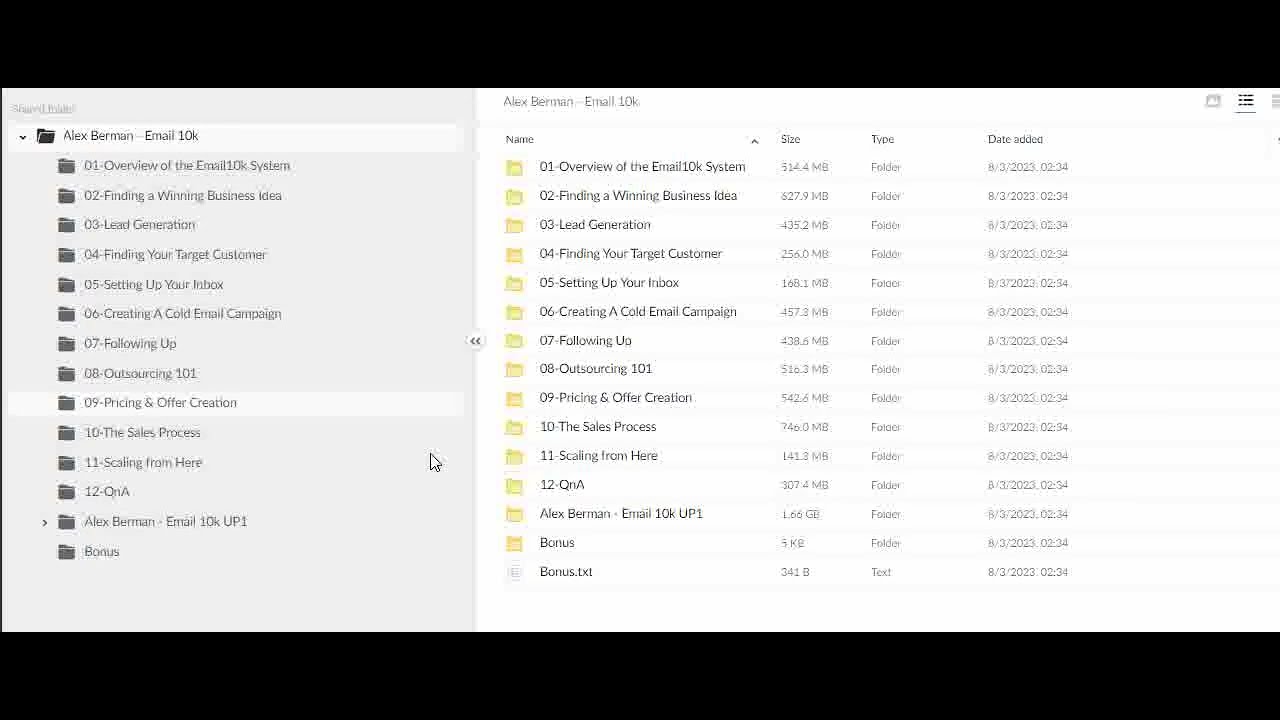Select 12-QnA in sidebar tree
Screen dimensions: 1280x720
tap(107, 492)
